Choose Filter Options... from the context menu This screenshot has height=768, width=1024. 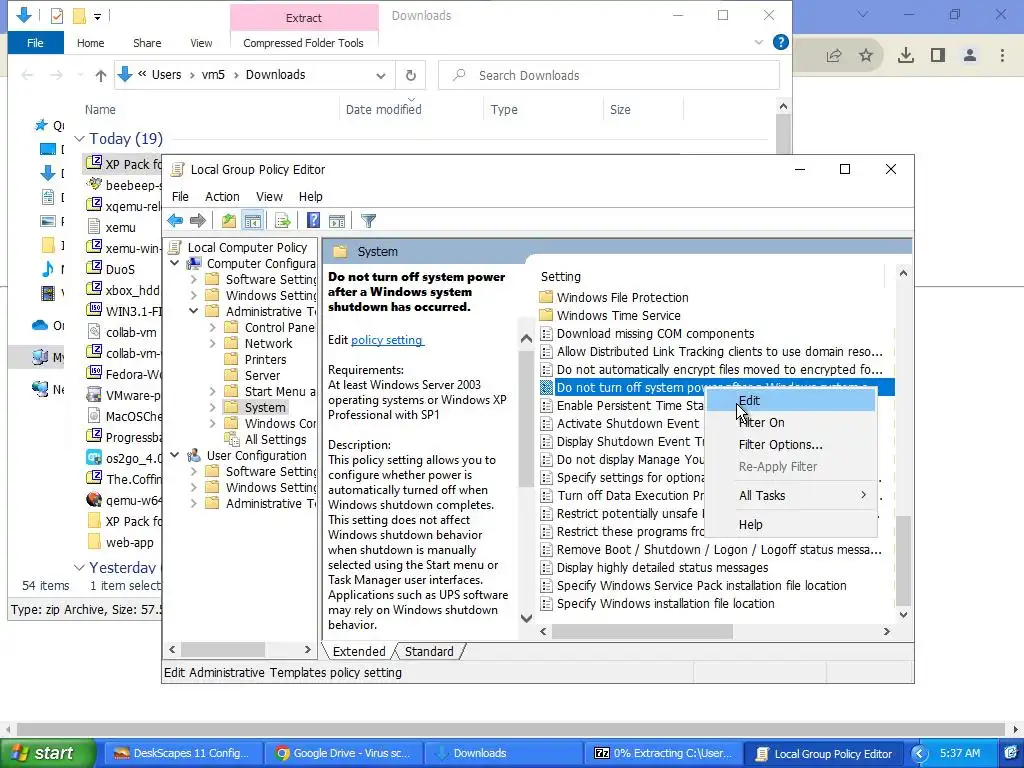pyautogui.click(x=792, y=445)
